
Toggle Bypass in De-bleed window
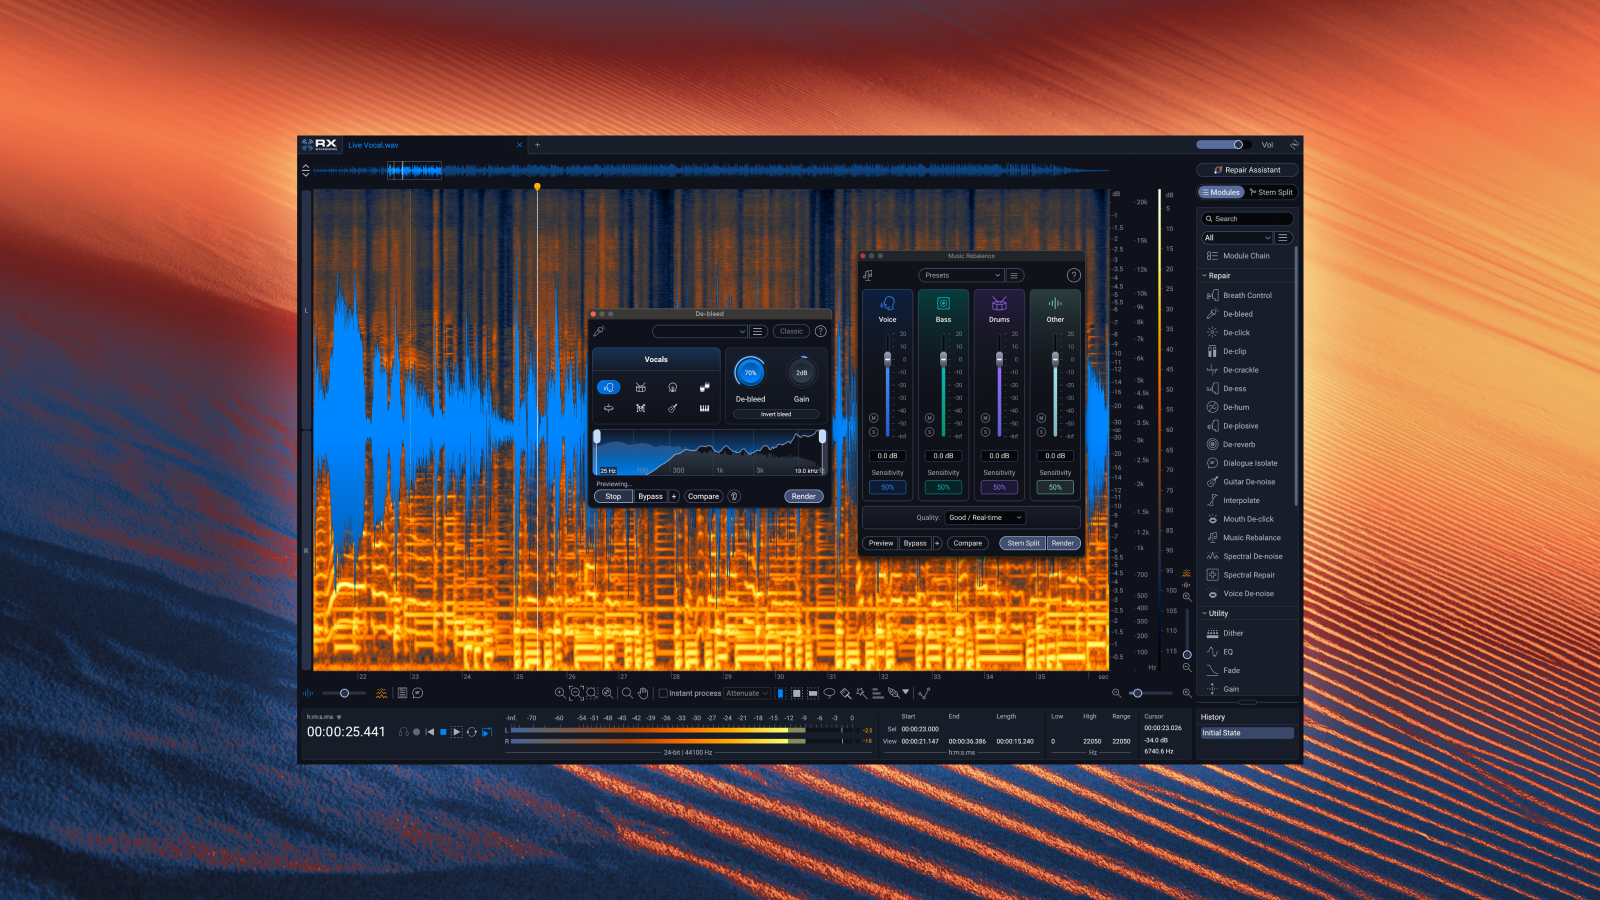(x=650, y=496)
